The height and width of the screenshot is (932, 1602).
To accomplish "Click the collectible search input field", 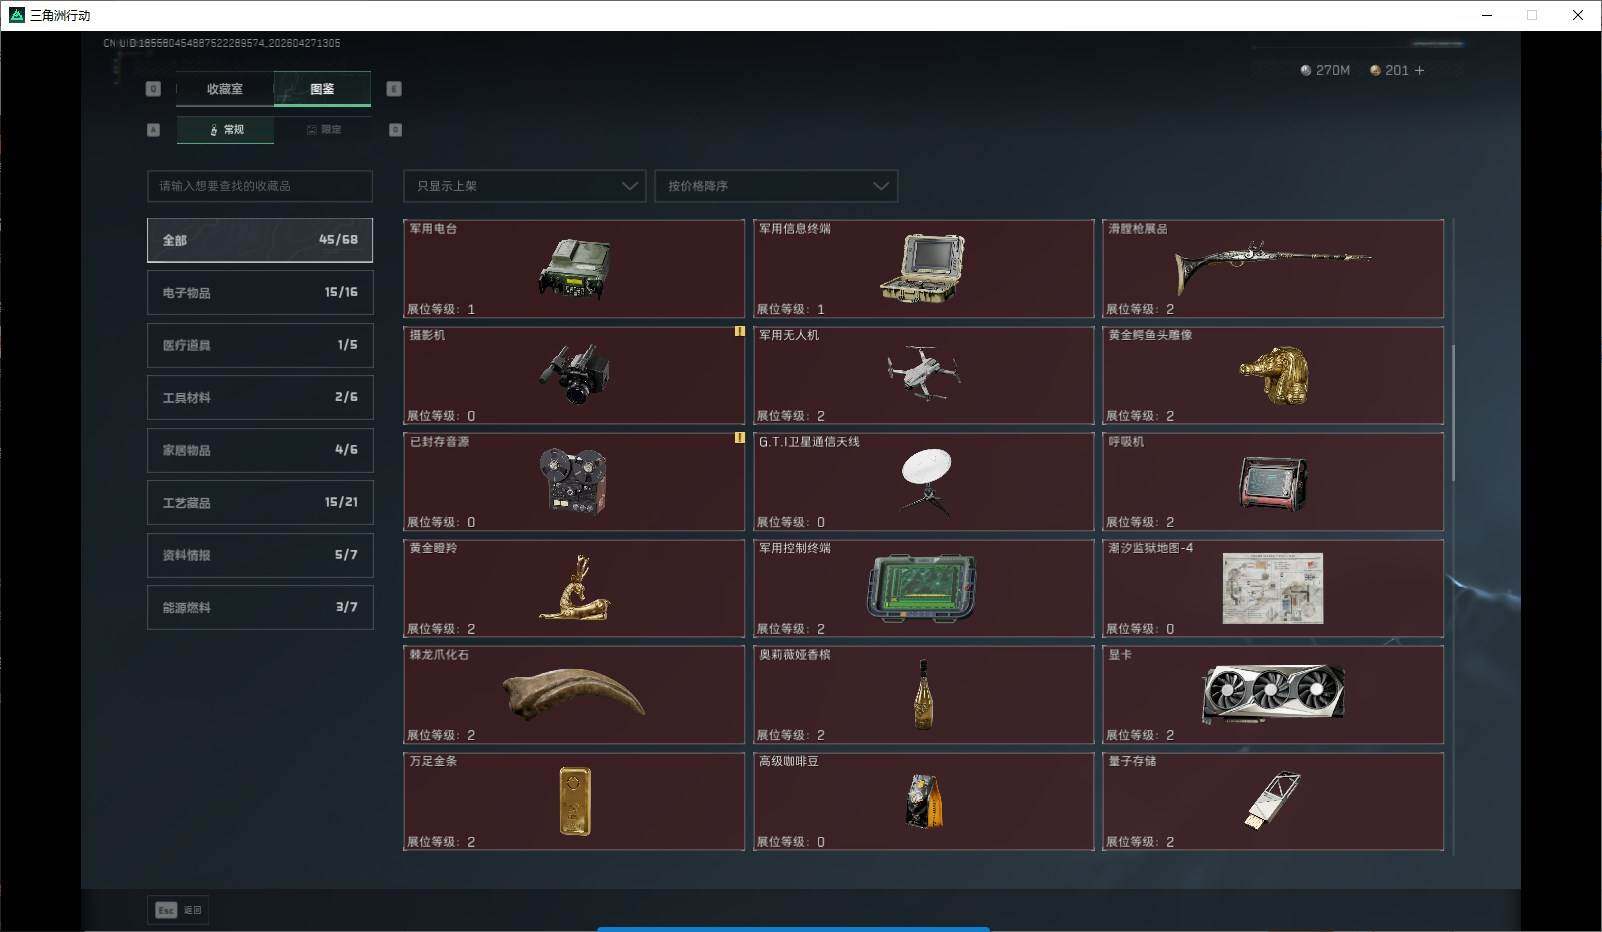I will pos(260,186).
